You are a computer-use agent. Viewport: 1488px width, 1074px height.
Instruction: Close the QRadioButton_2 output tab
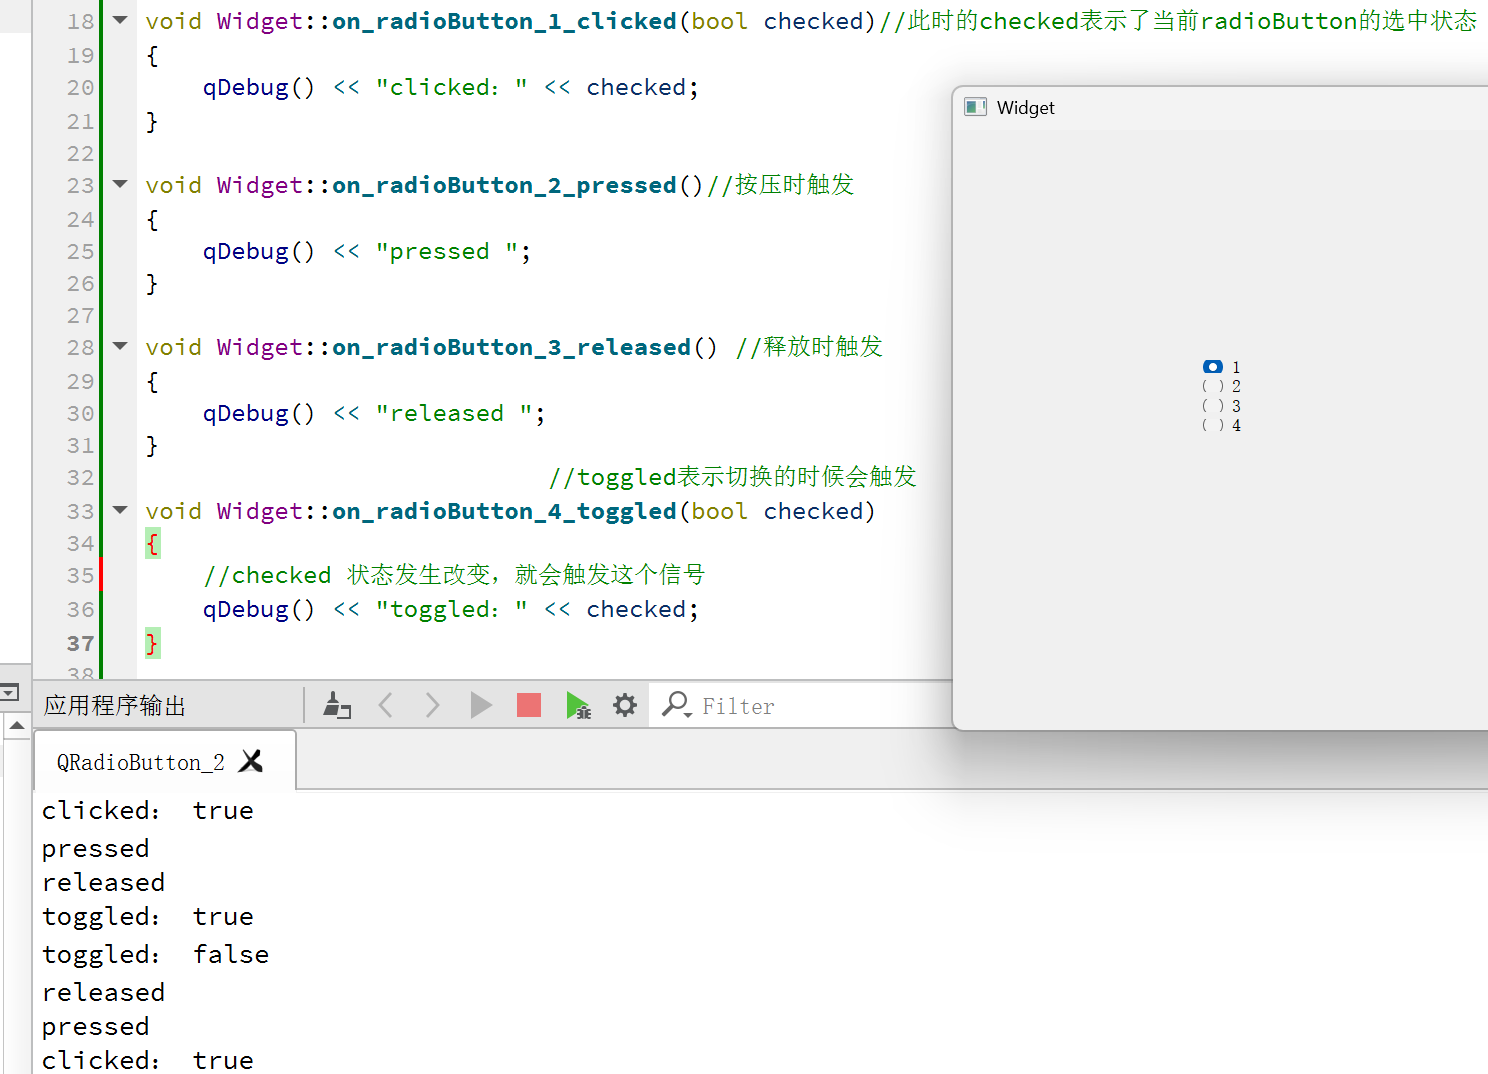point(252,762)
